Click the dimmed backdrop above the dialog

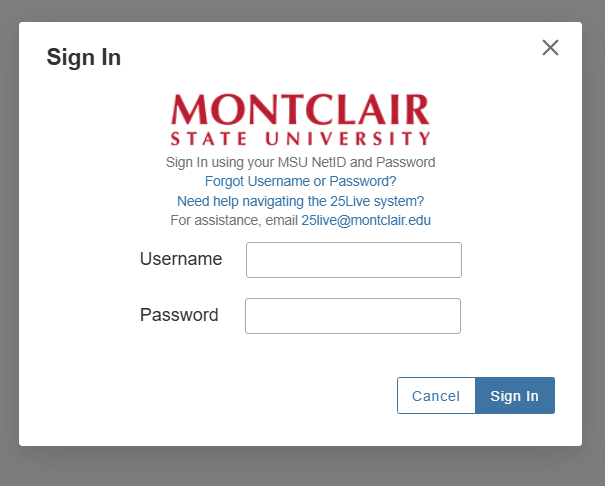(300, 10)
